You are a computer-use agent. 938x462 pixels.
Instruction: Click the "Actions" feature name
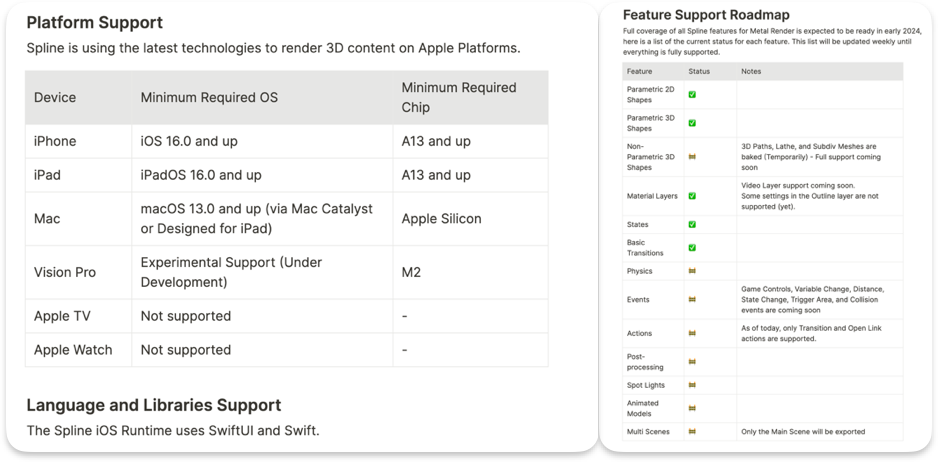[x=639, y=333]
